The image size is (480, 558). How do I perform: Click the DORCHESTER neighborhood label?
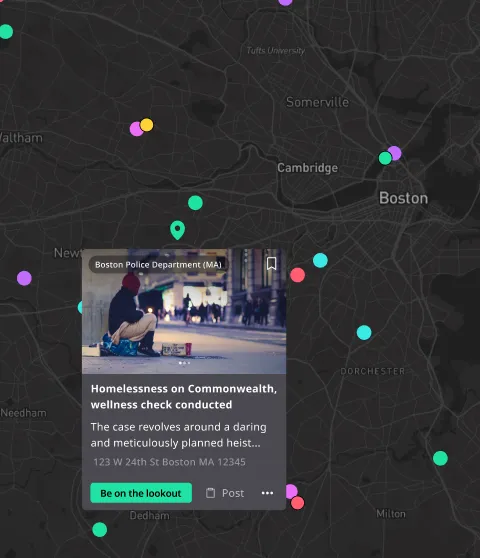coord(373,371)
